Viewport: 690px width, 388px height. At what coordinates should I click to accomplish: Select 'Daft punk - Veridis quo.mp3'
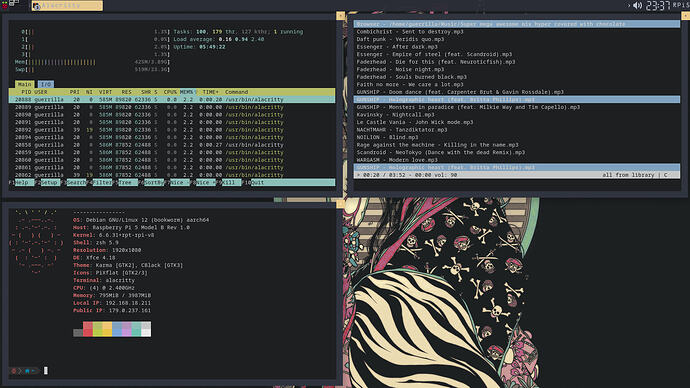point(400,39)
